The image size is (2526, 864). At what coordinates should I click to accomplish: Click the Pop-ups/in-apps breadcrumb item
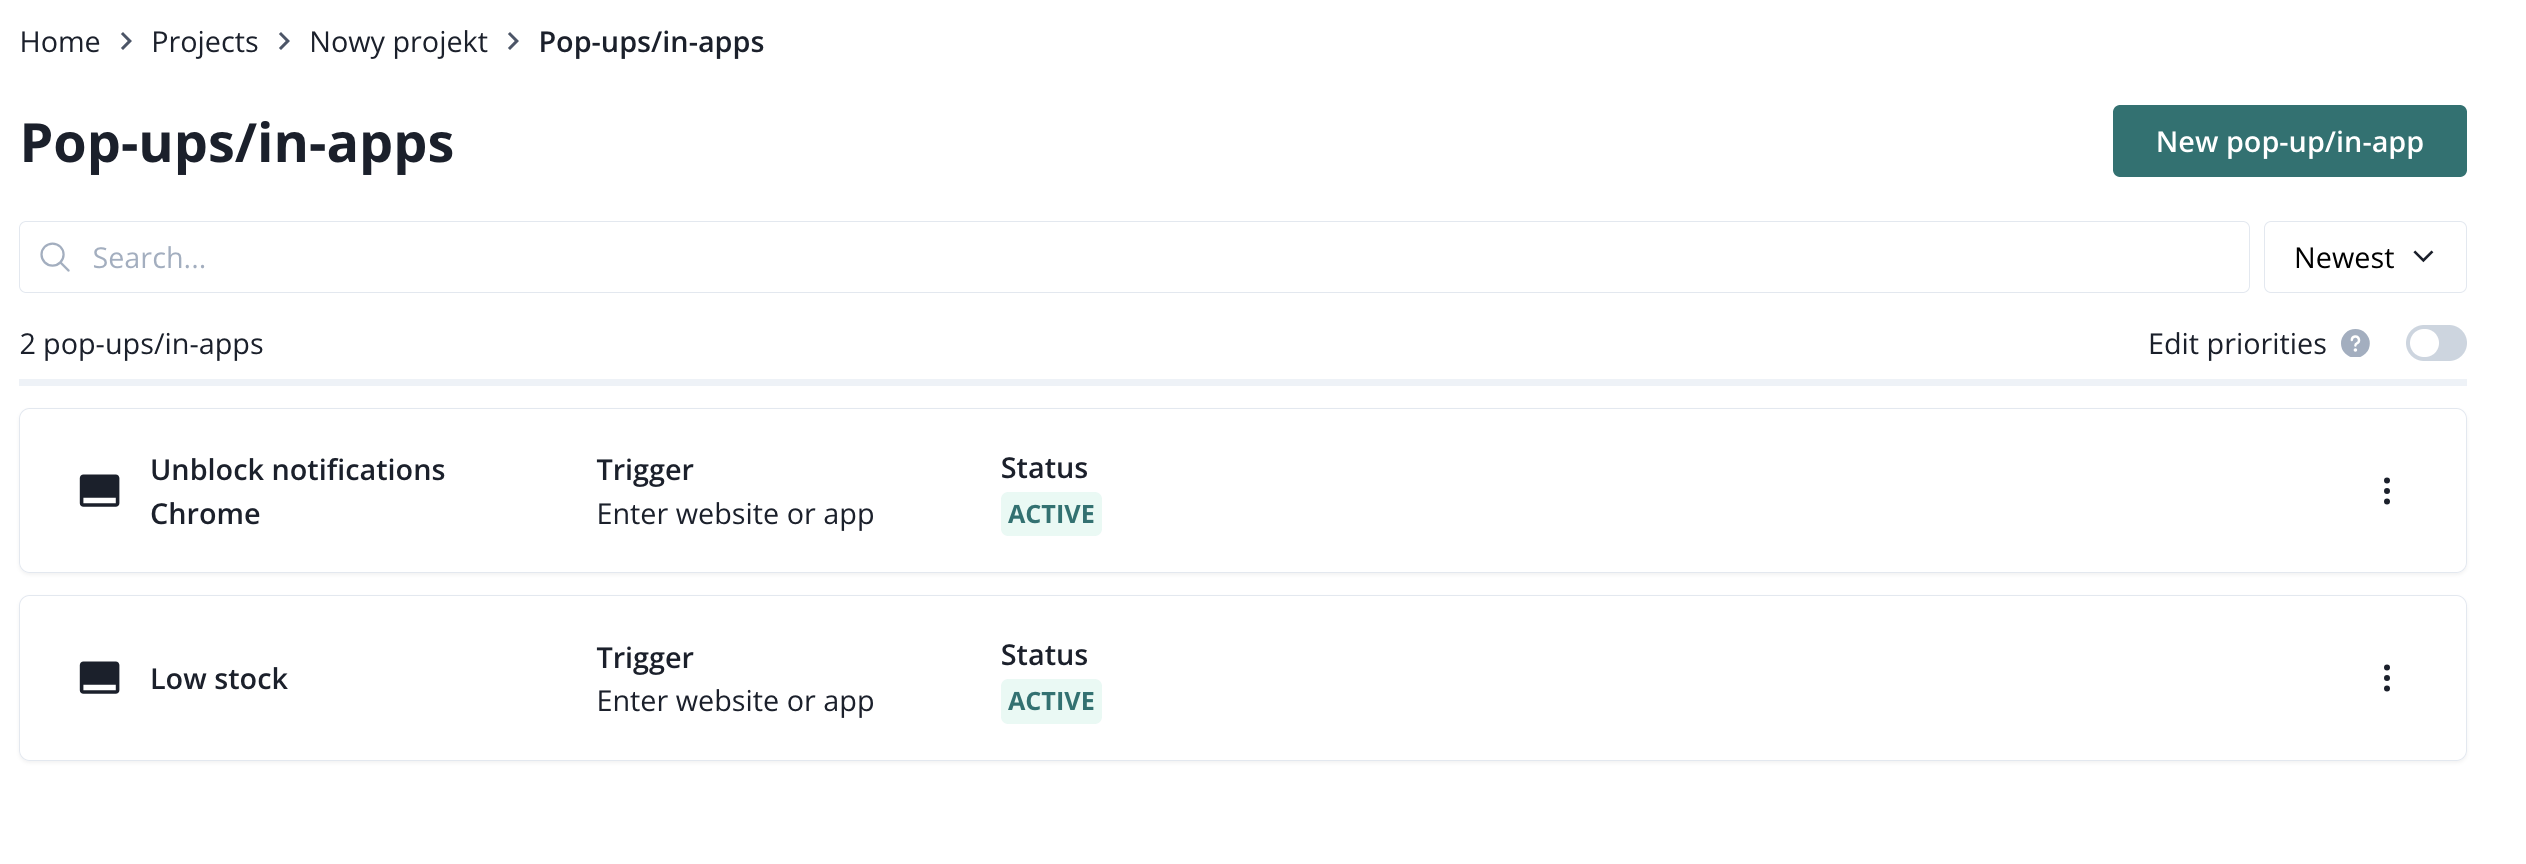[651, 42]
